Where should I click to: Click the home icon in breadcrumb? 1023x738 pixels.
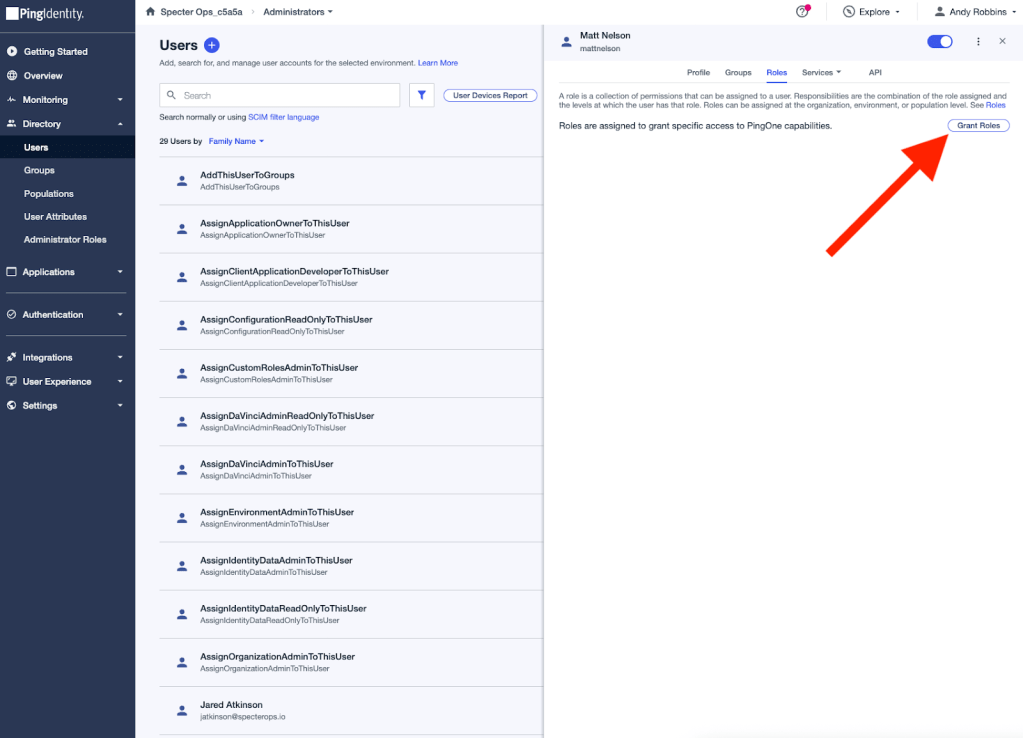(x=151, y=12)
